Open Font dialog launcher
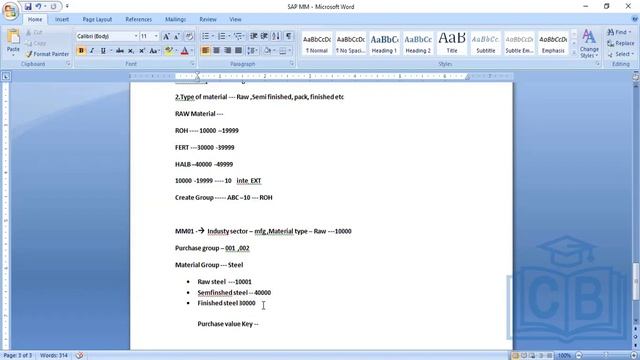 192,64
